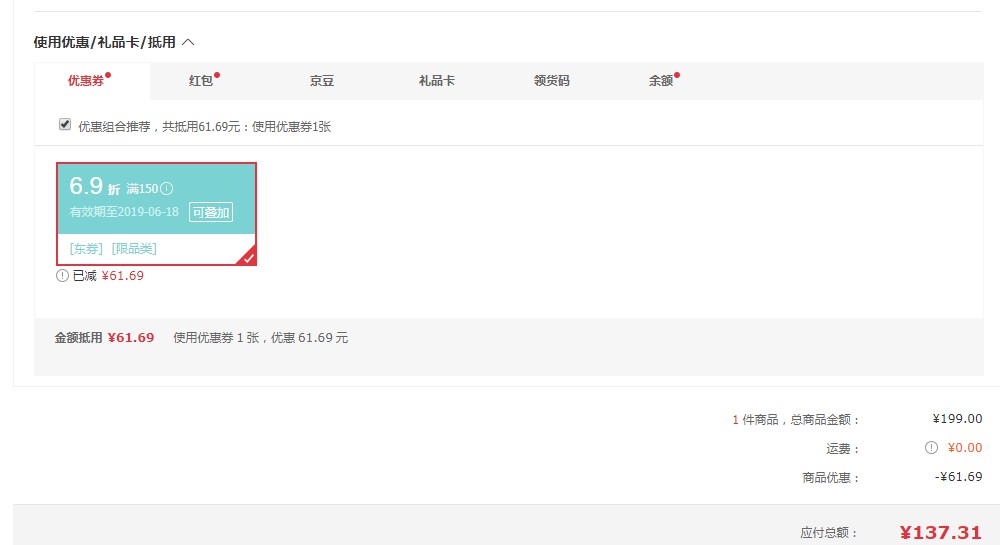Click the 商品优惠 value -¥61.69

[959, 477]
